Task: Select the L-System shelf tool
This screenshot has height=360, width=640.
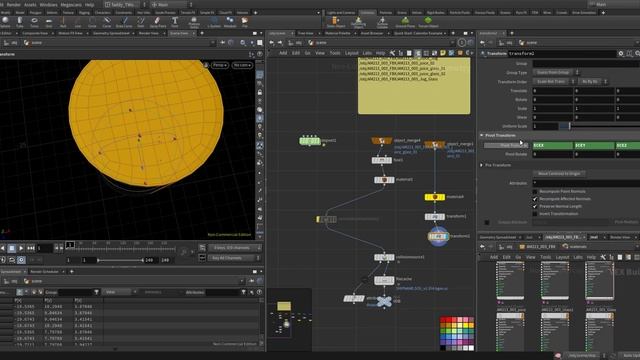Action: tap(214, 22)
